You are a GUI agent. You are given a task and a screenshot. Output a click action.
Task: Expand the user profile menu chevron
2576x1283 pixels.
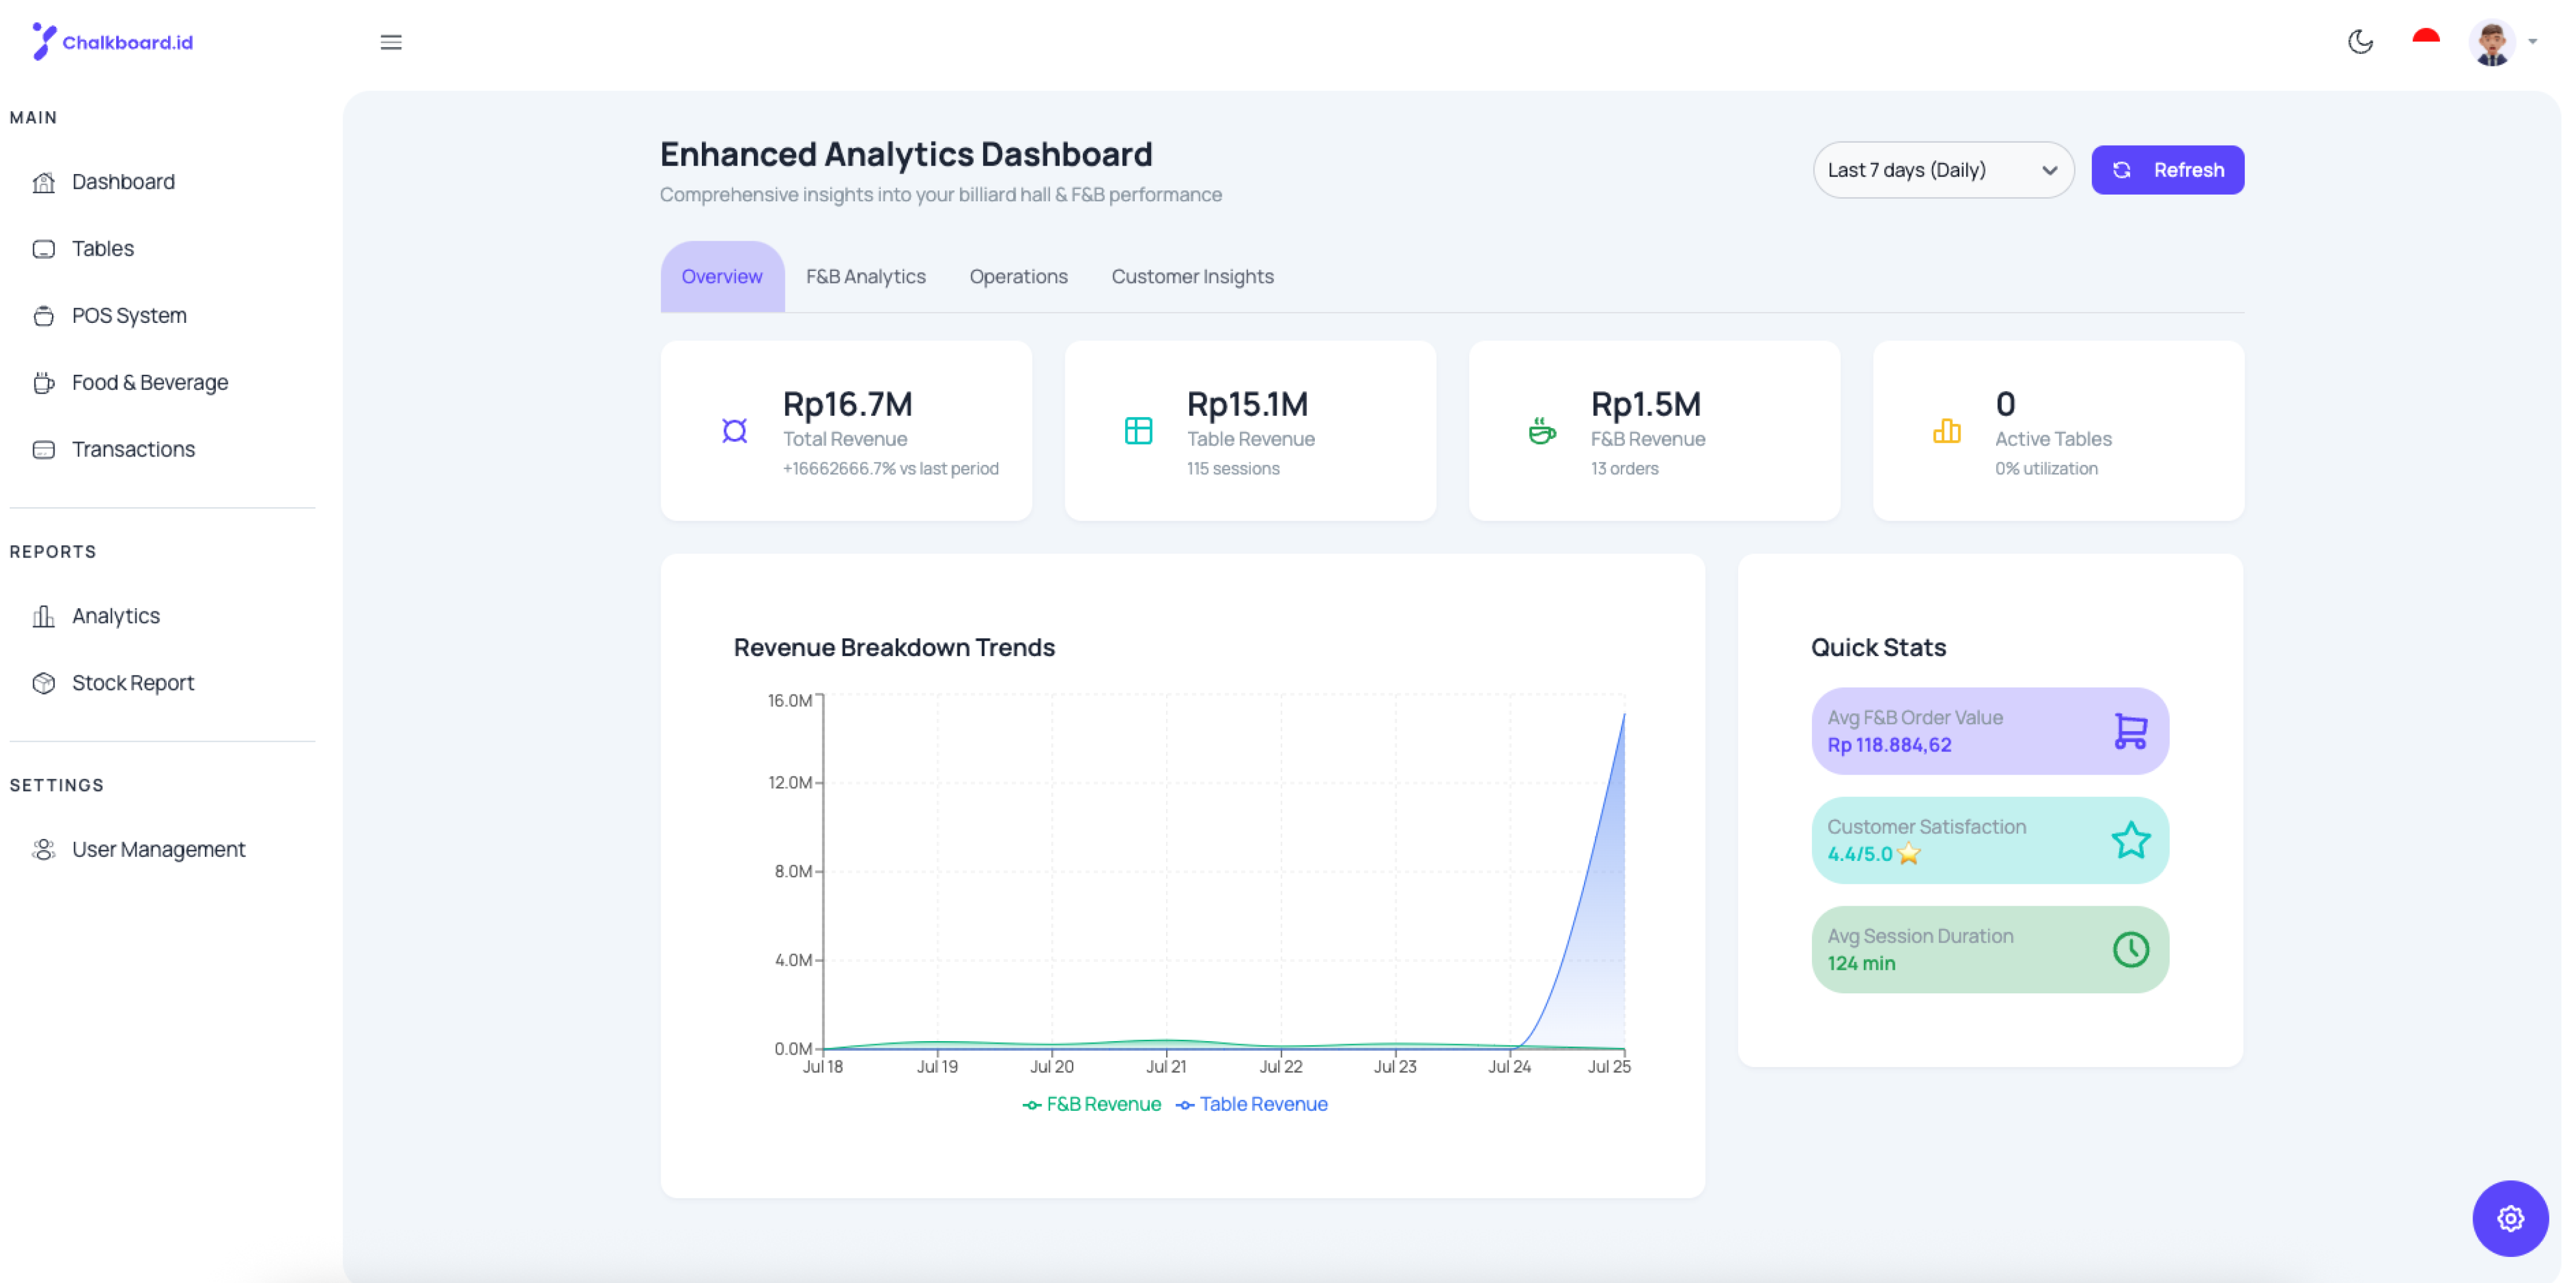2533,42
